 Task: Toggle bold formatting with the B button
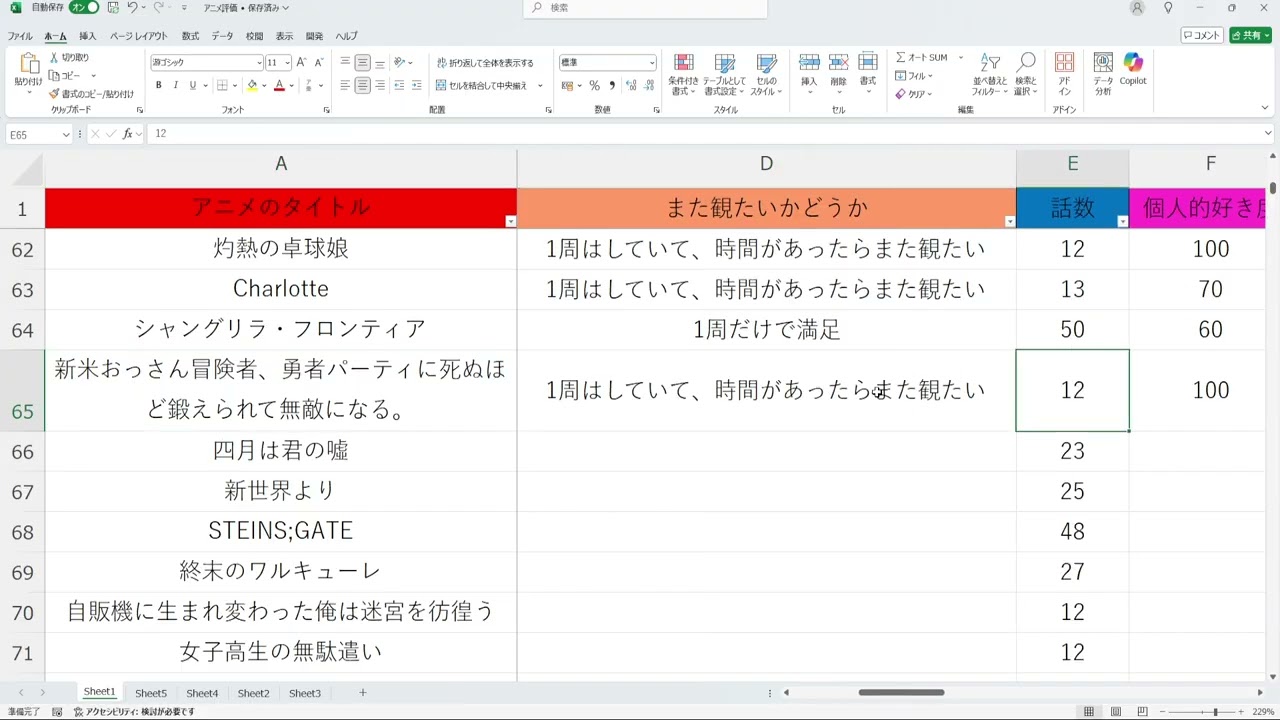point(158,86)
